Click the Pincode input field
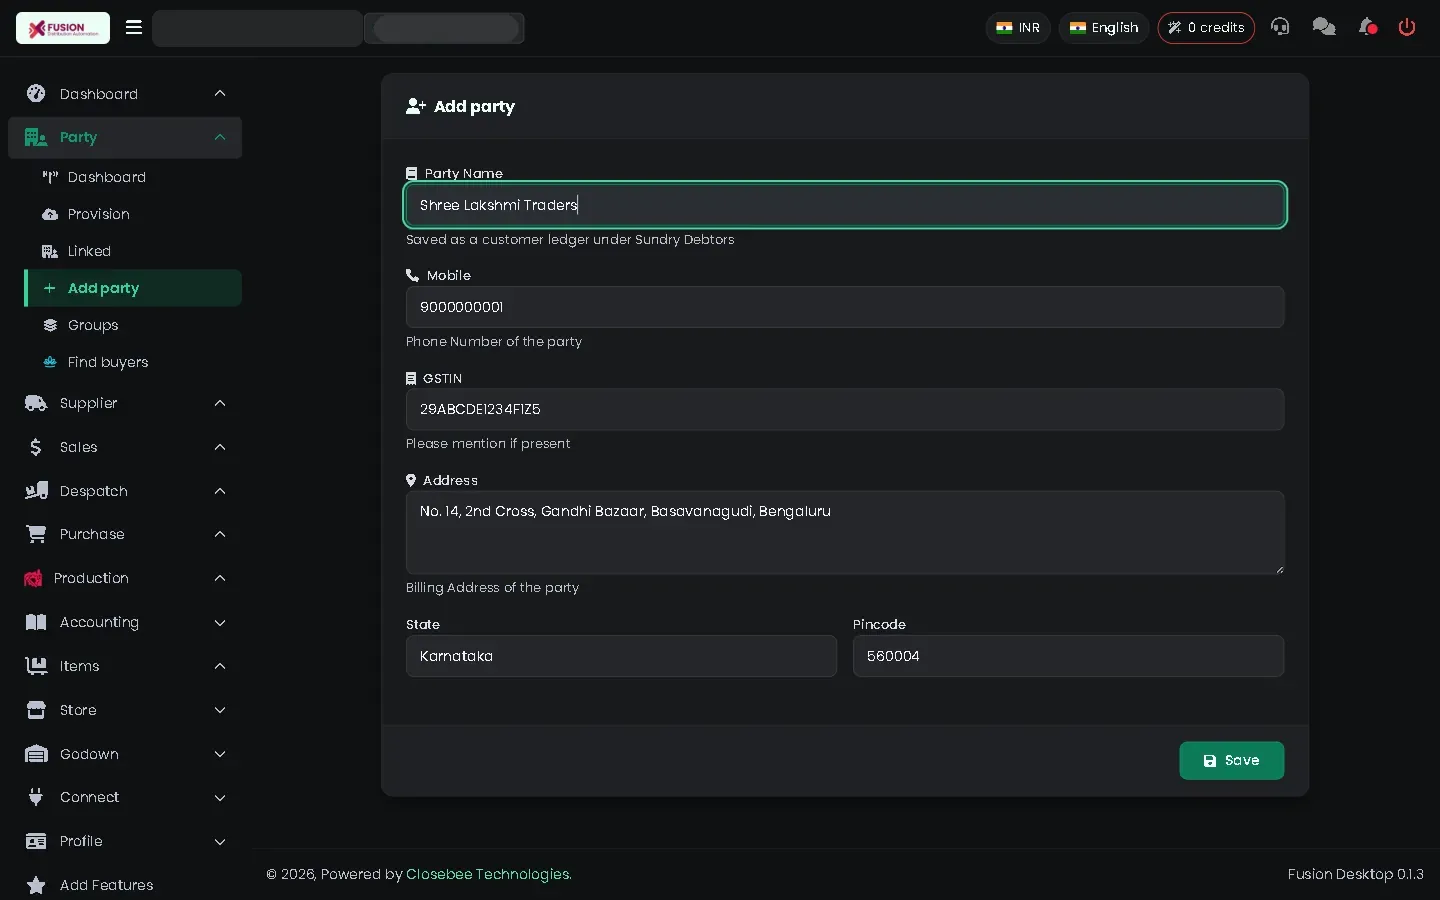 pos(1068,656)
